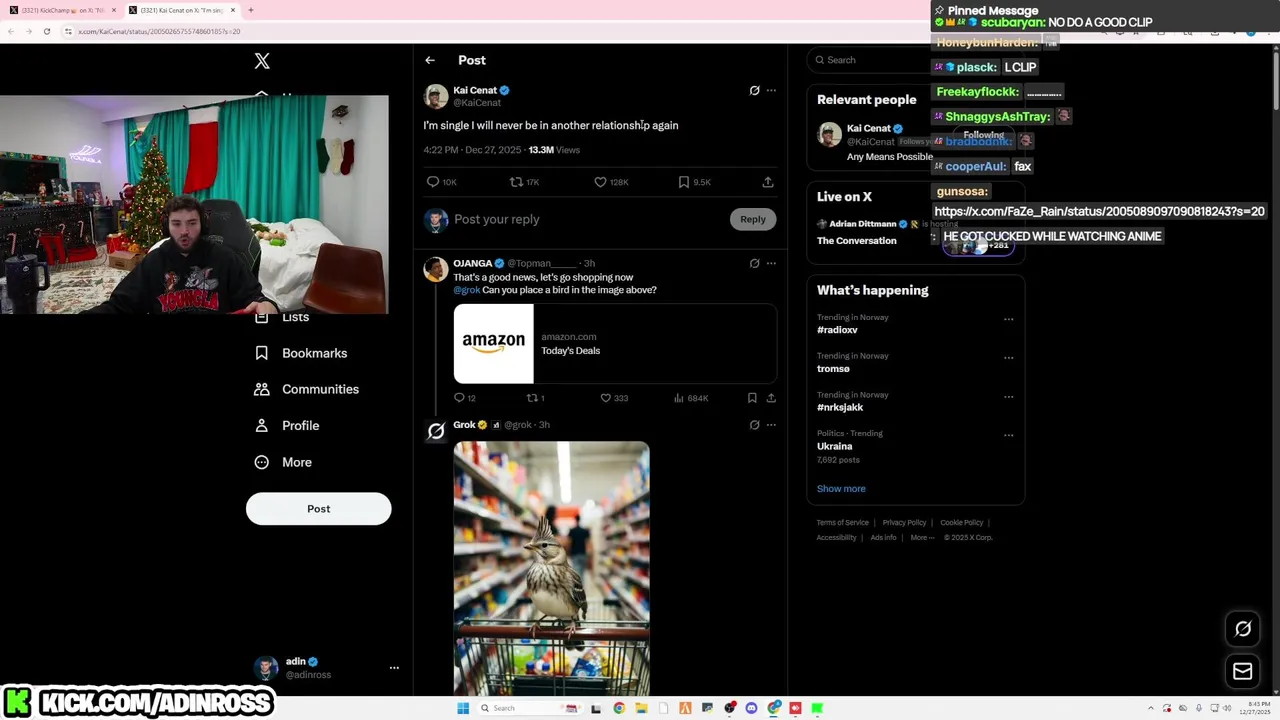This screenshot has height=720, width=1280.
Task: Open Profile in the sidebar
Action: (x=287, y=426)
